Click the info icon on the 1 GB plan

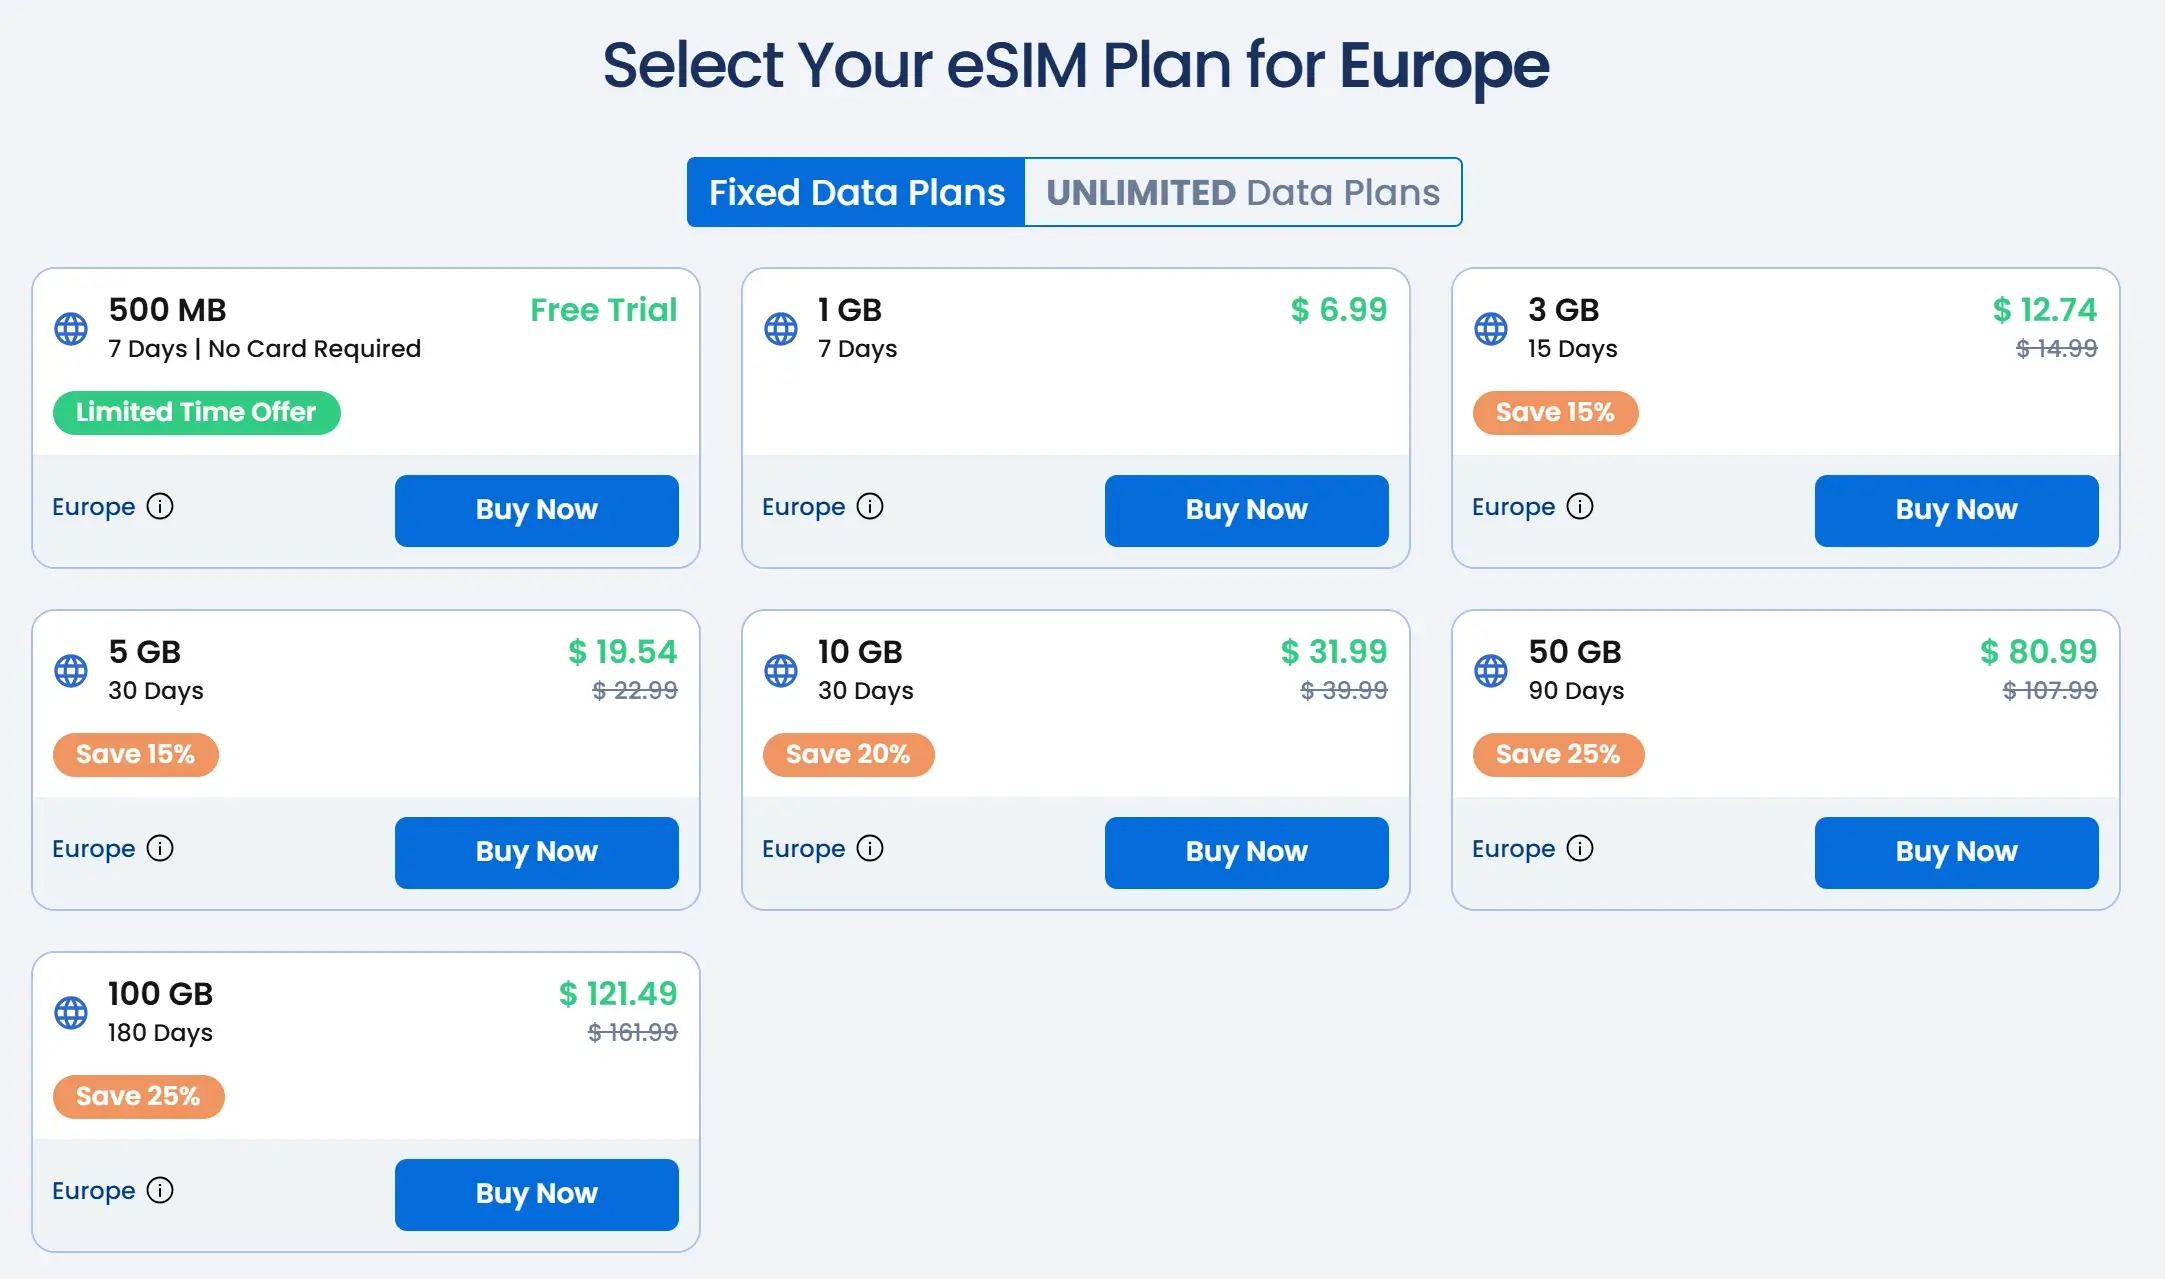870,506
